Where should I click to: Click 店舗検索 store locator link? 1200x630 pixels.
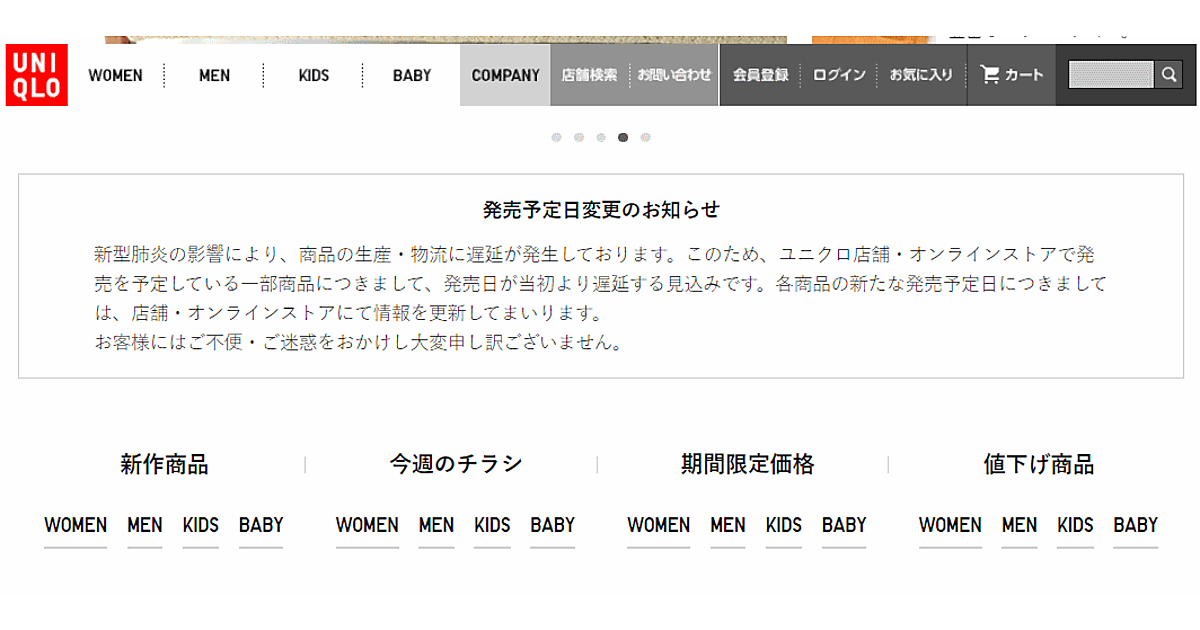[x=589, y=75]
